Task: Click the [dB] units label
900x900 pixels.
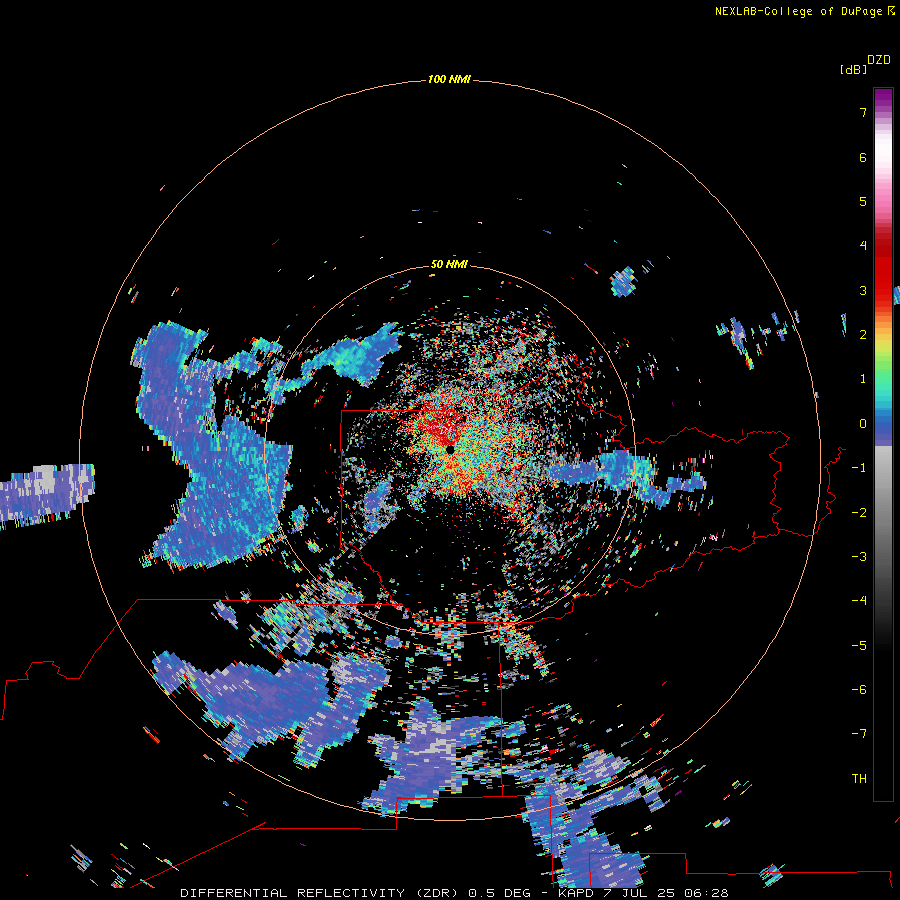Action: pos(853,69)
